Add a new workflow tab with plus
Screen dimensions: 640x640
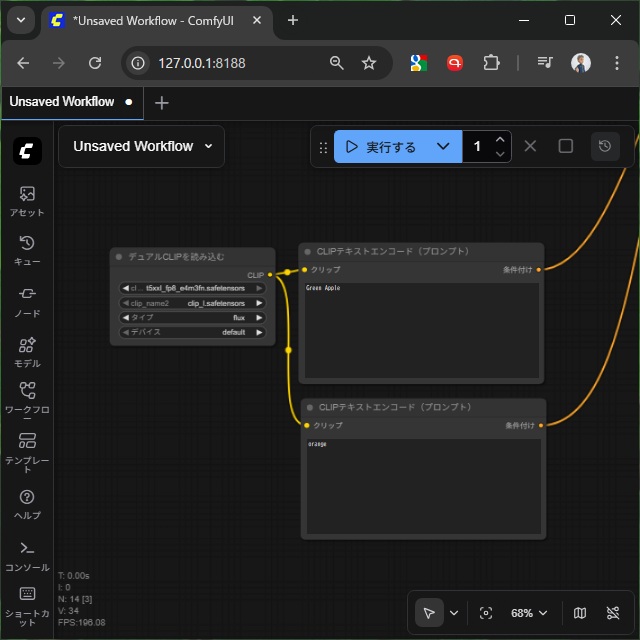pos(162,103)
